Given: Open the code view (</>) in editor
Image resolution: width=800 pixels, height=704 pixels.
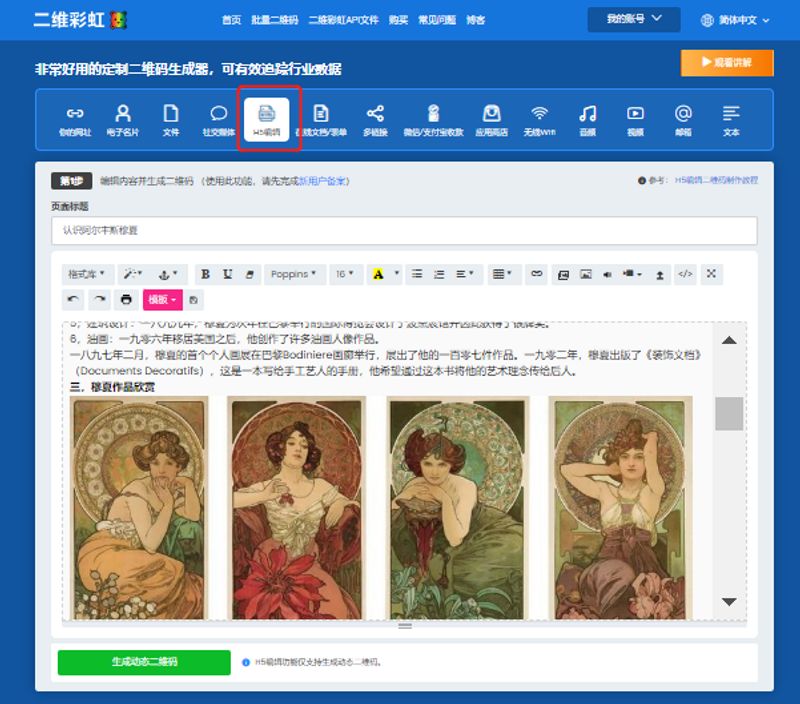Looking at the screenshot, I should click(685, 274).
